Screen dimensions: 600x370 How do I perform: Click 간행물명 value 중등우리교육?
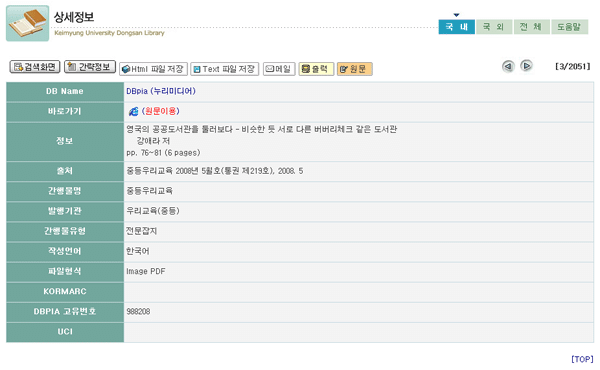coord(150,191)
